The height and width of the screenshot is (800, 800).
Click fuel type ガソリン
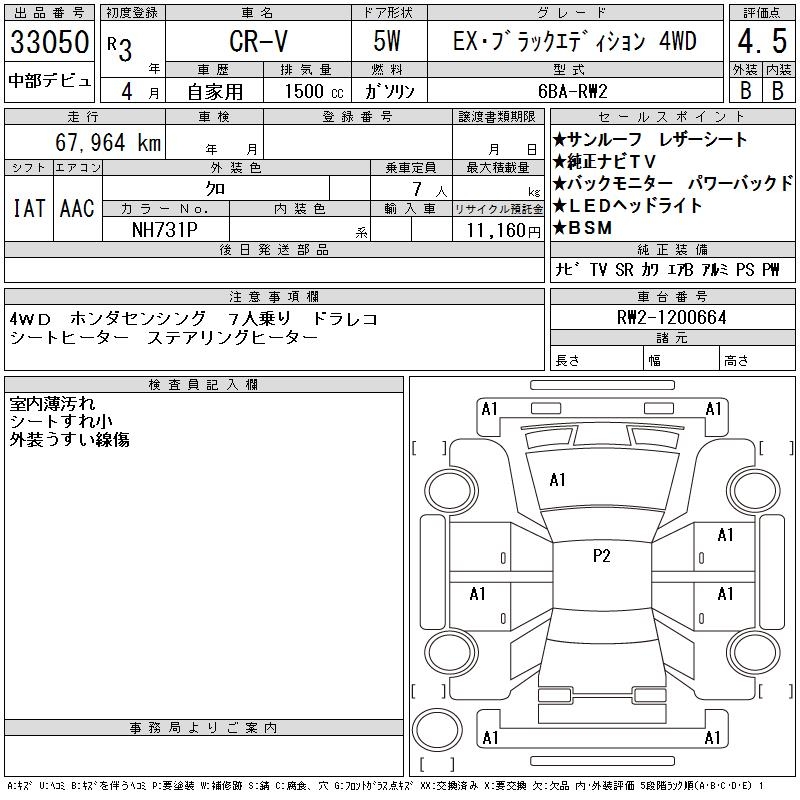(x=389, y=92)
